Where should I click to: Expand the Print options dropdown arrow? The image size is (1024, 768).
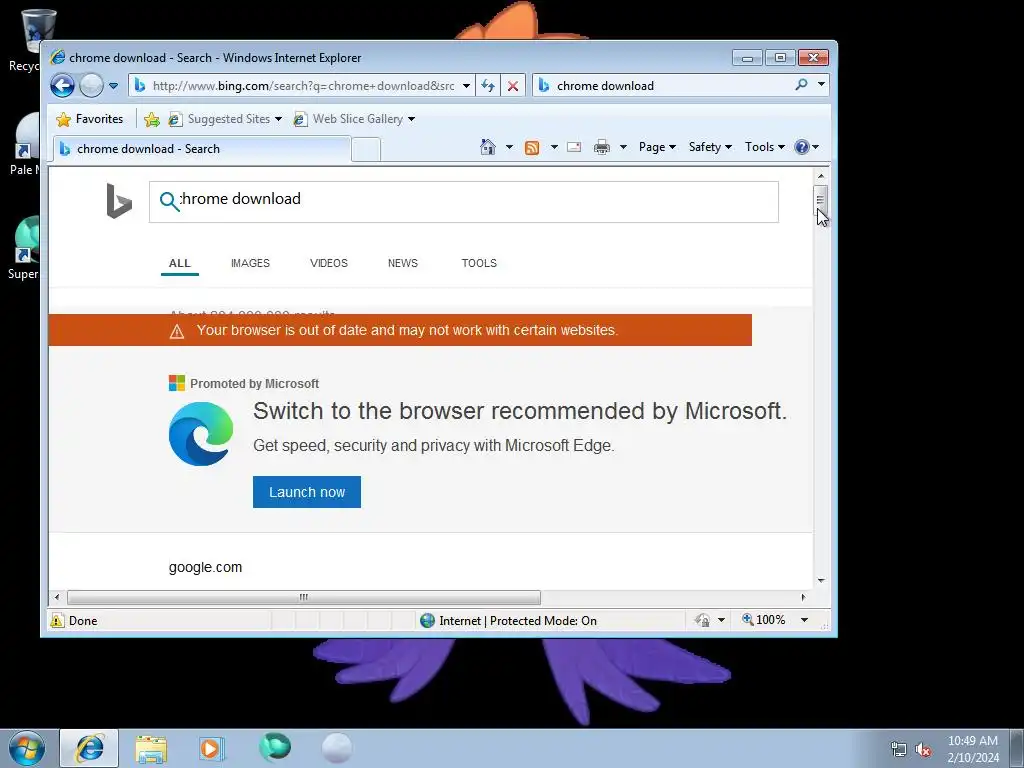(623, 147)
